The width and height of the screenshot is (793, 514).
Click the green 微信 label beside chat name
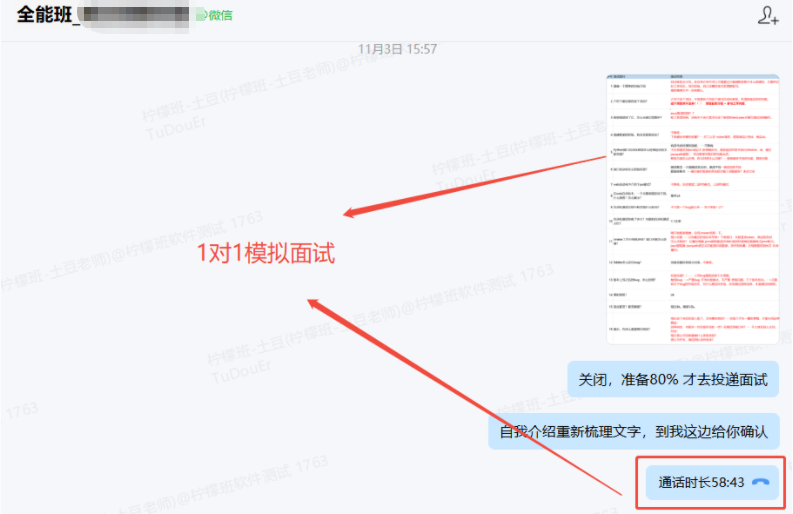tap(219, 15)
